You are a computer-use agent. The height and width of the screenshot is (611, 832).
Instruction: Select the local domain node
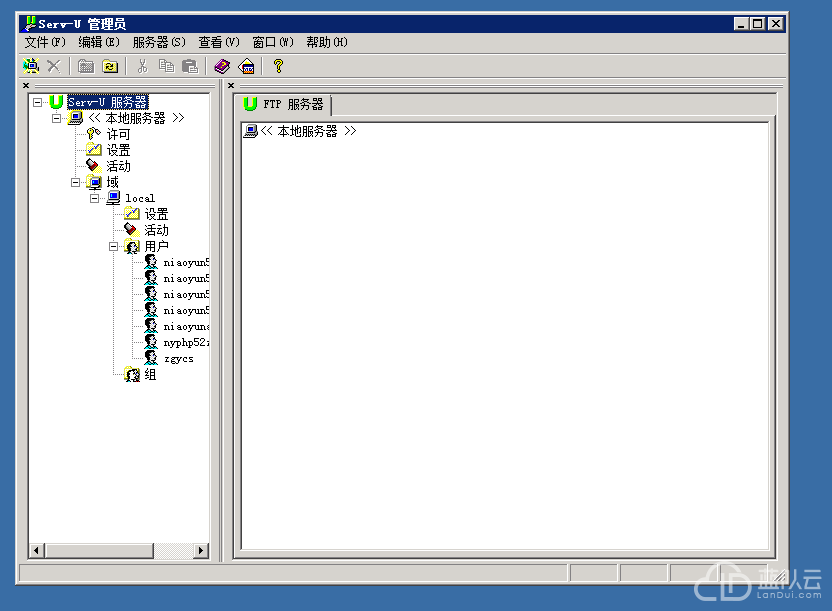[140, 198]
